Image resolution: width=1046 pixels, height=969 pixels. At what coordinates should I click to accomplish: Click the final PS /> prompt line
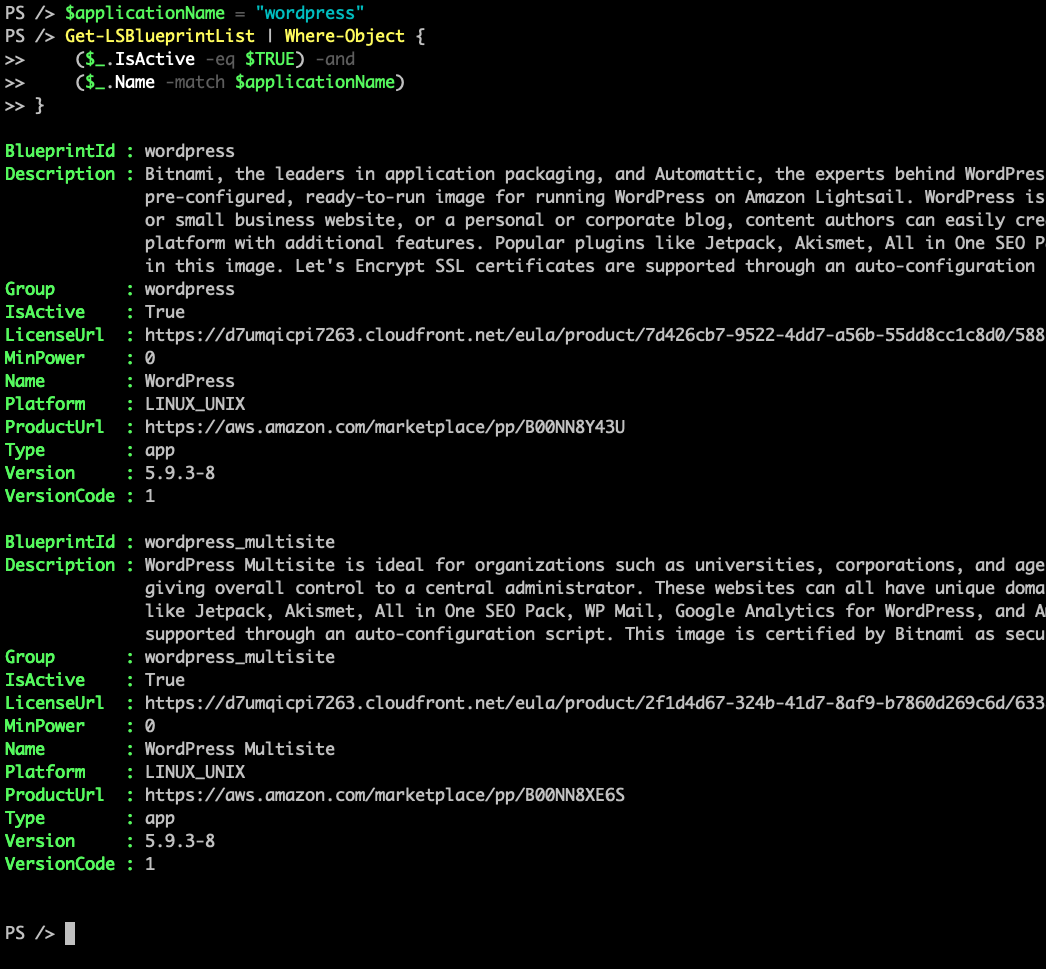click(30, 932)
